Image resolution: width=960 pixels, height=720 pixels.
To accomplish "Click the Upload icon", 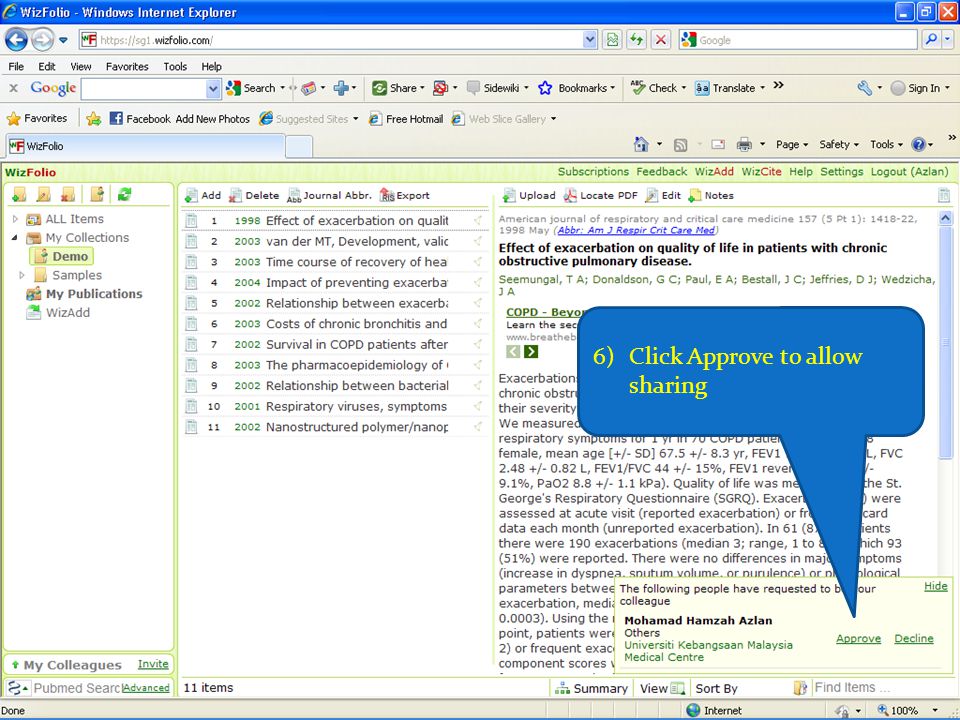I will (x=509, y=195).
